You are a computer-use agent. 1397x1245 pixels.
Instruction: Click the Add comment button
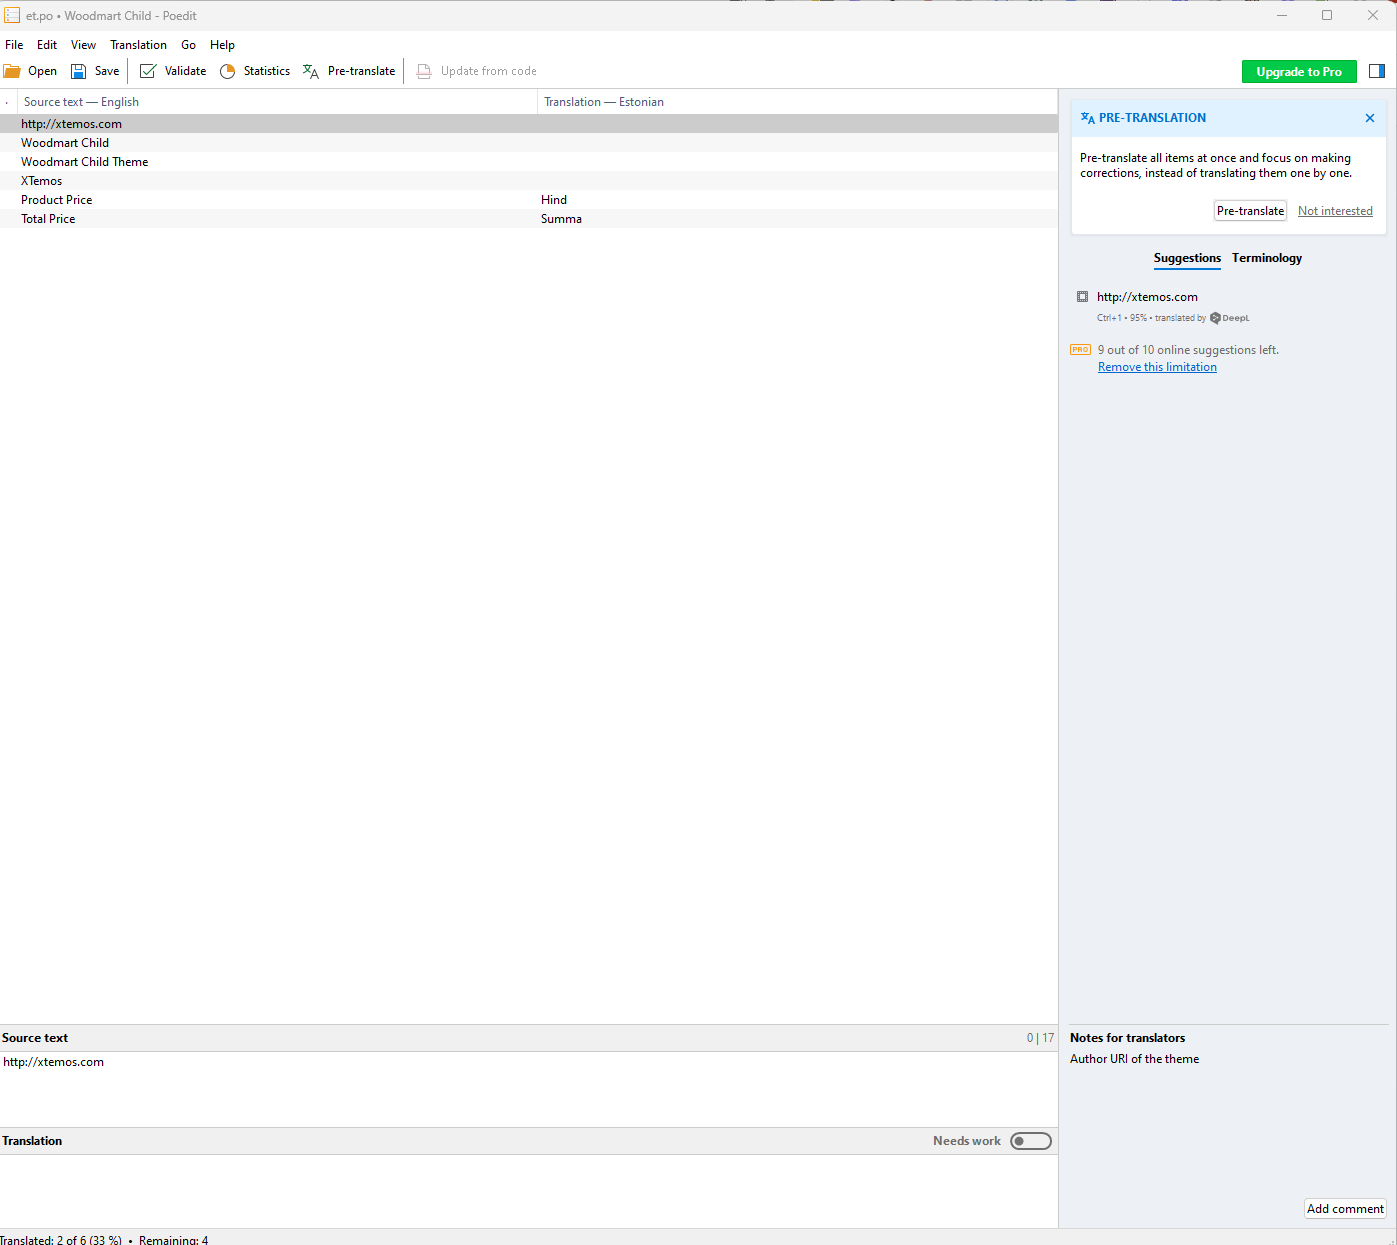[1345, 1209]
